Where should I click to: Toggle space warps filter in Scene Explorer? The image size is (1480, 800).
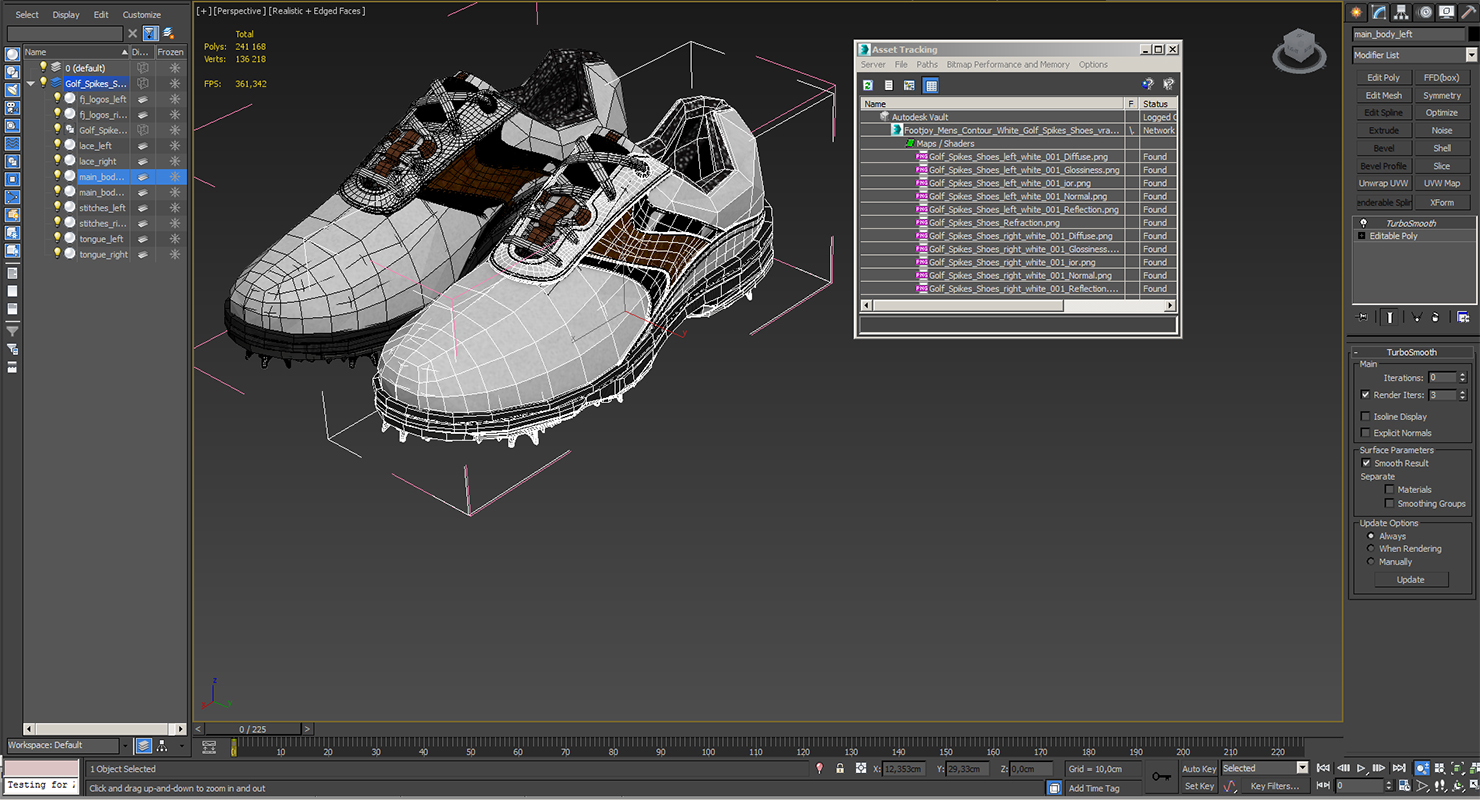tap(12, 144)
